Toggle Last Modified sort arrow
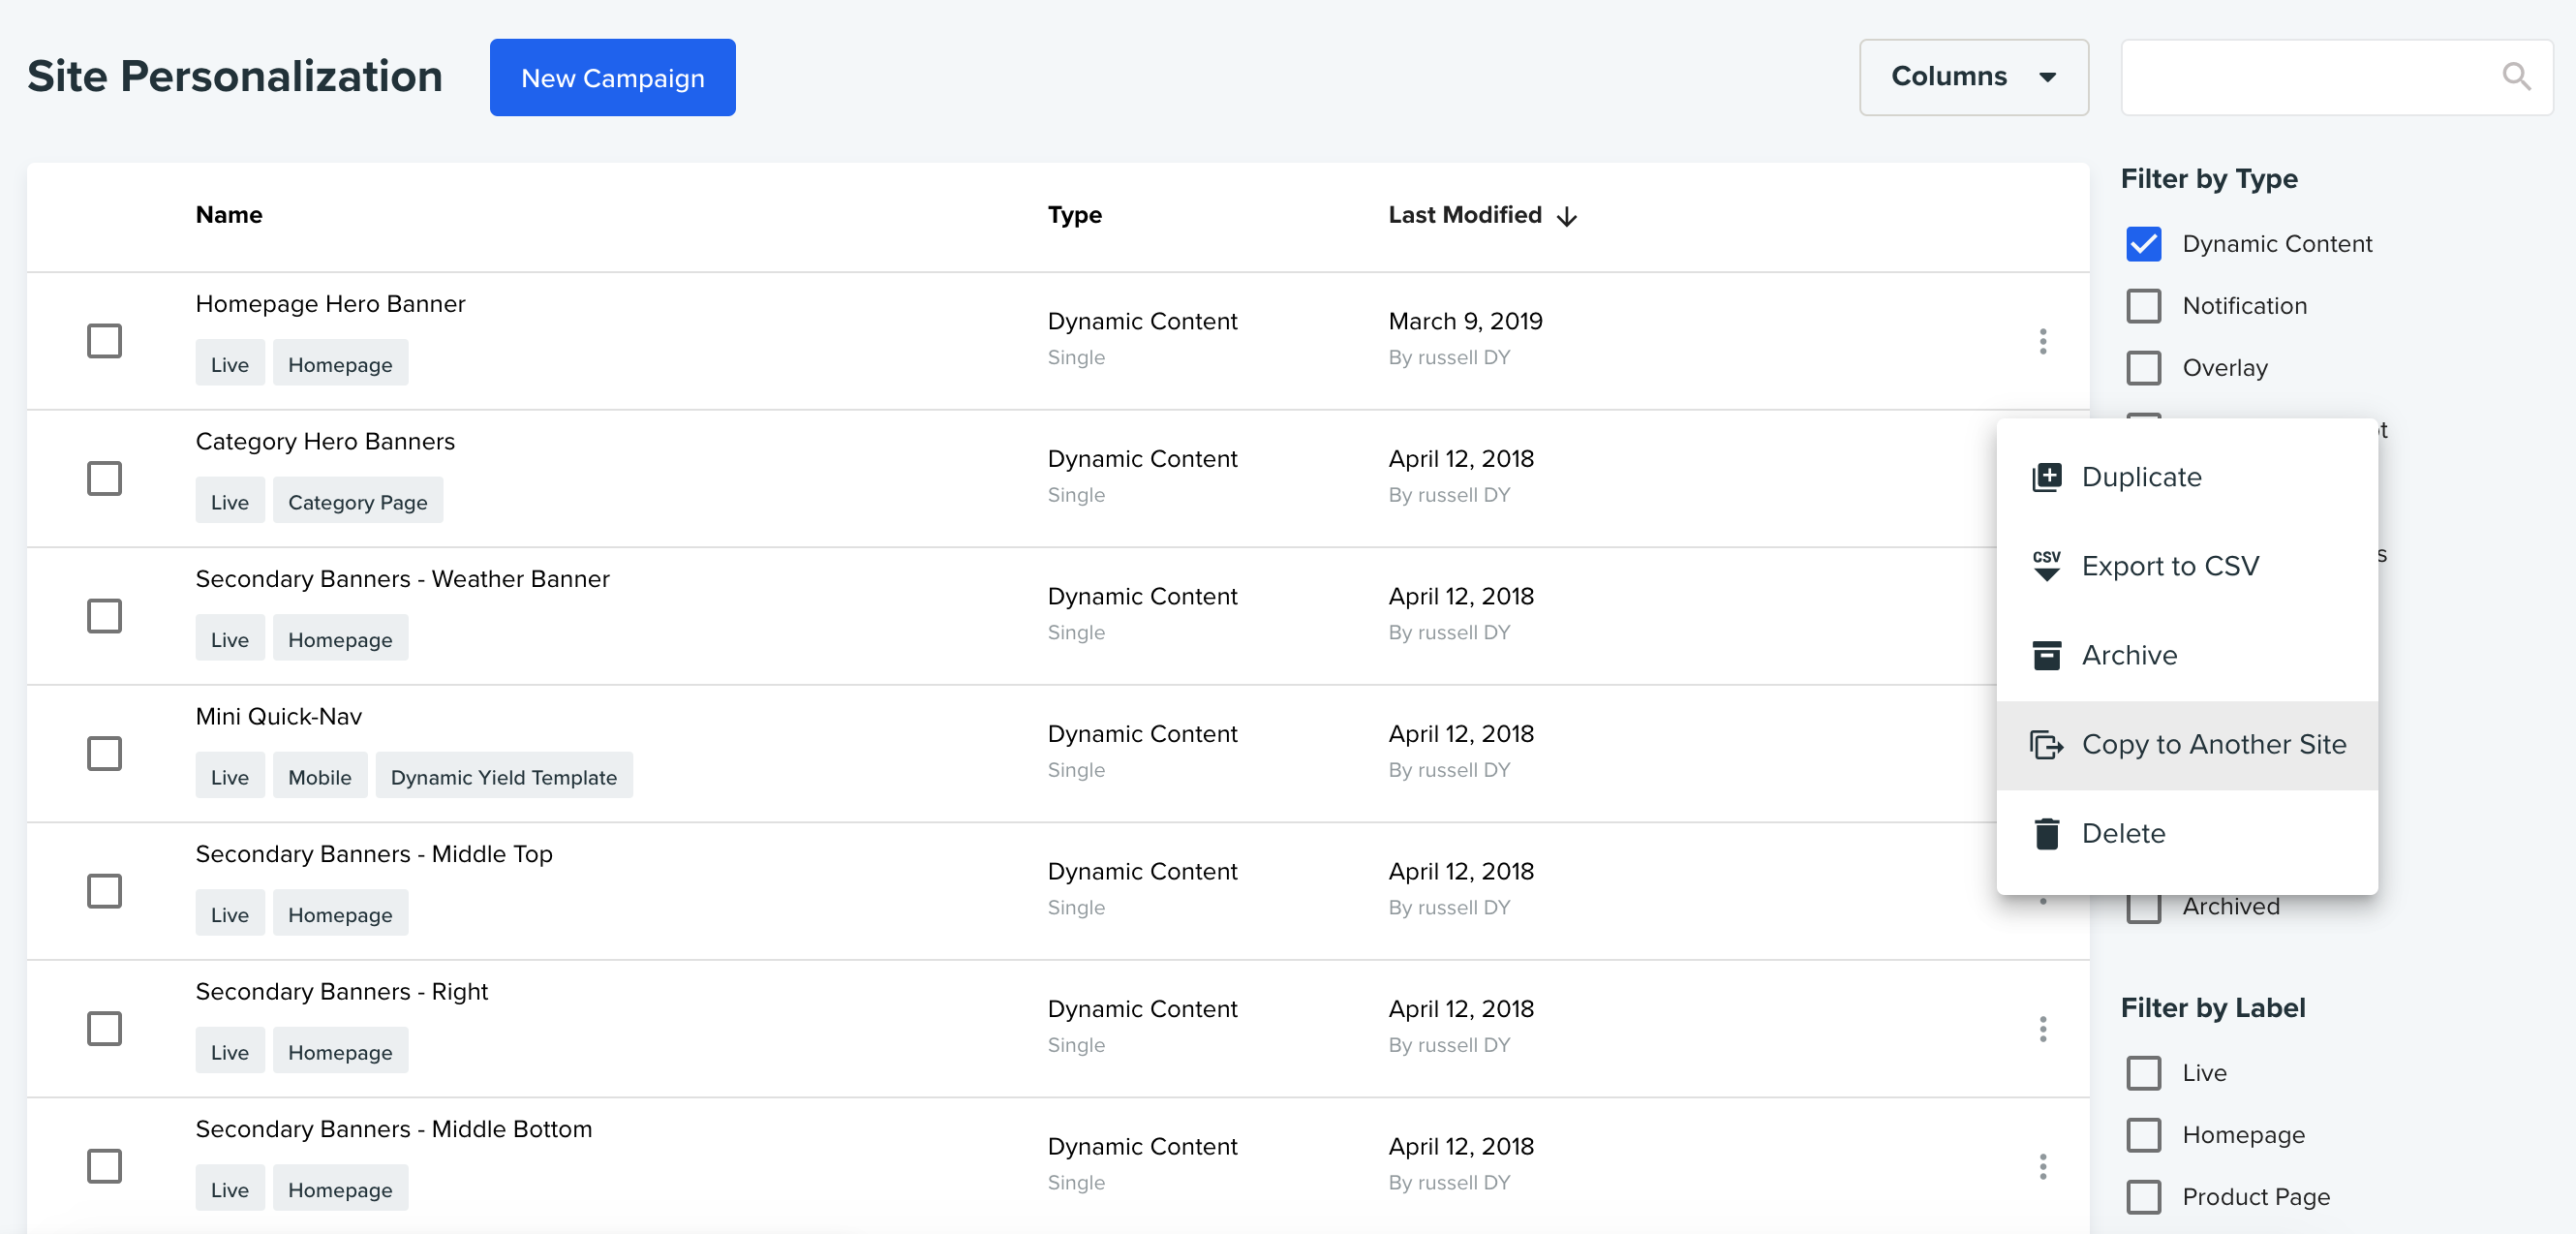The image size is (2576, 1234). (x=1567, y=216)
